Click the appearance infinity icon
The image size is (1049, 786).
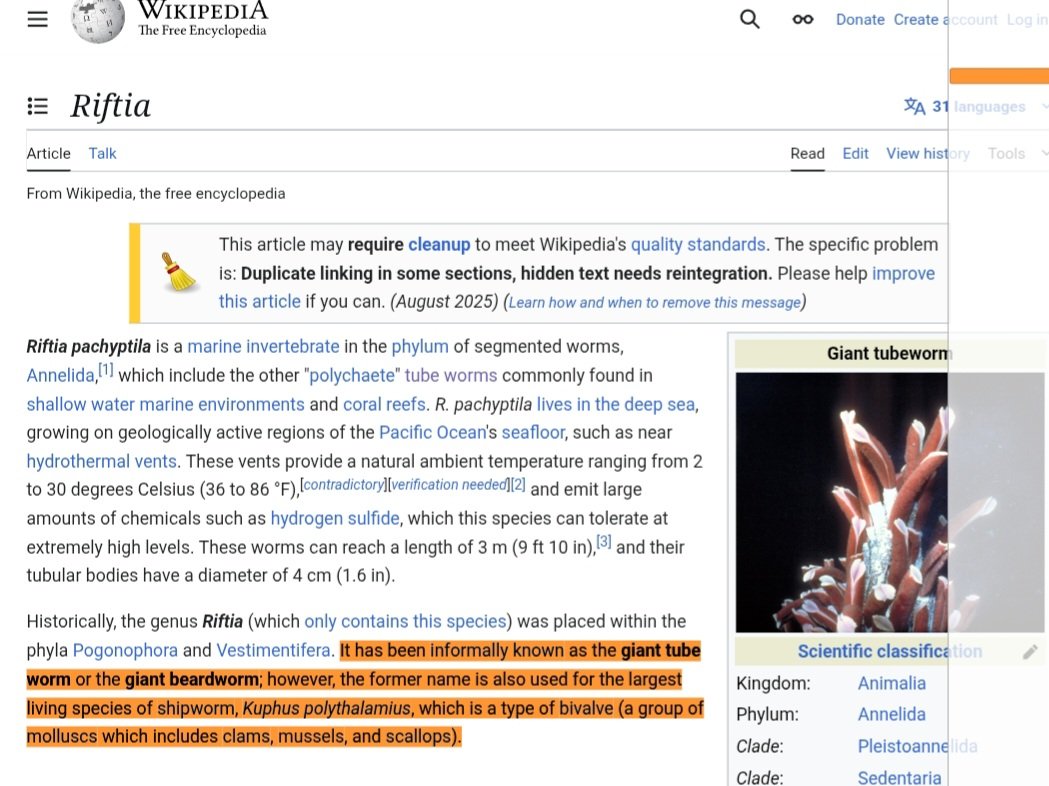[802, 19]
